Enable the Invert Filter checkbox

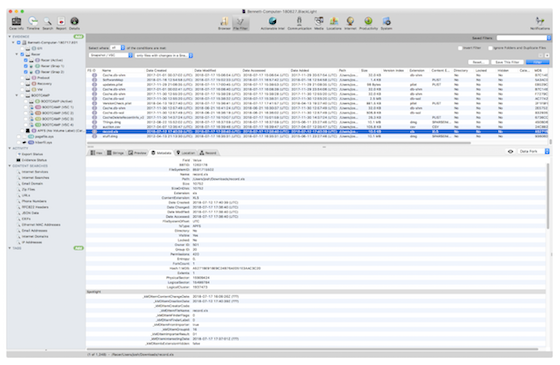click(x=460, y=48)
